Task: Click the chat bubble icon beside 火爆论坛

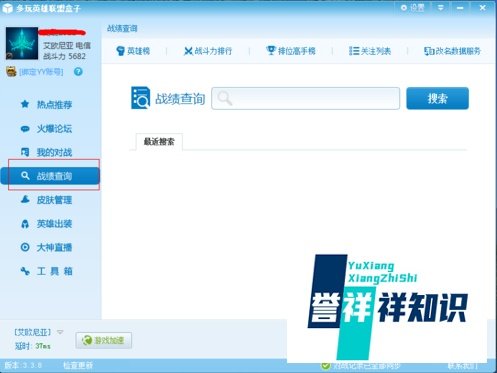Action: click(x=25, y=129)
